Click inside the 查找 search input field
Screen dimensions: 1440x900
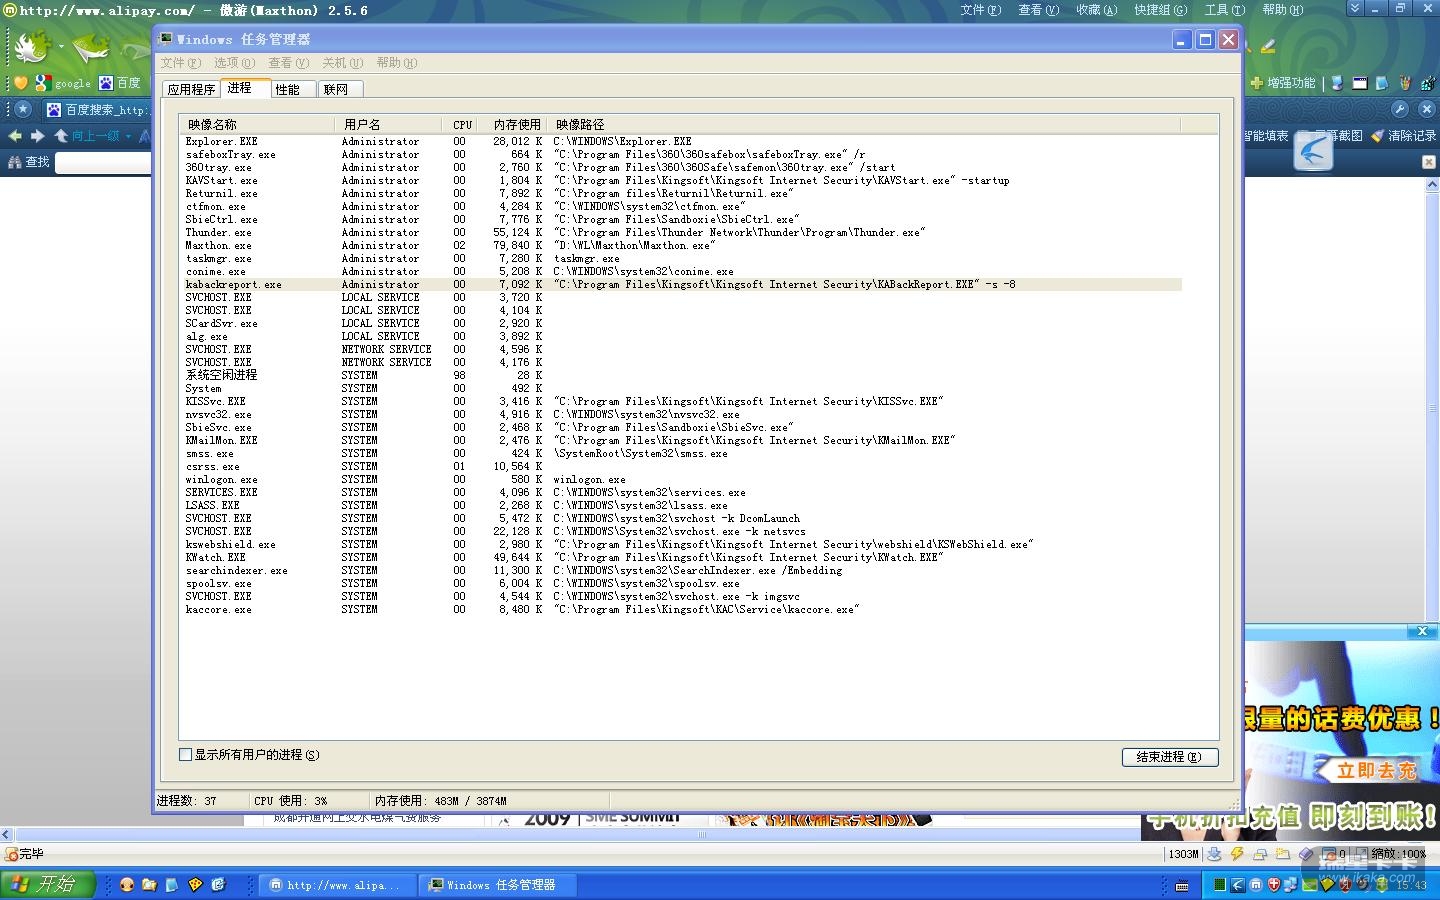(102, 162)
